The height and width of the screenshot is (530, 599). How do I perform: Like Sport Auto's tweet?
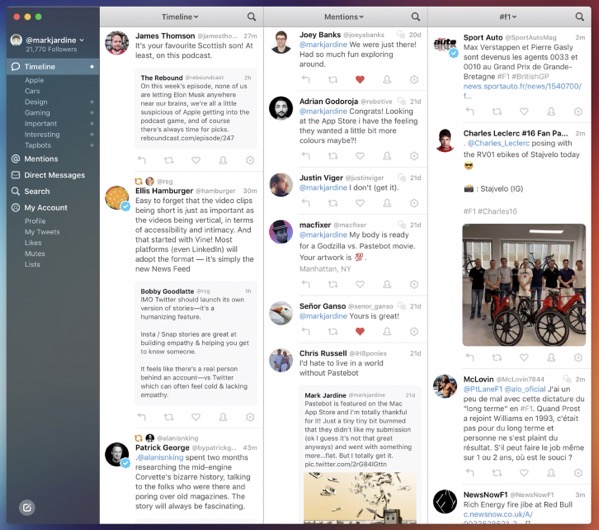tap(524, 111)
